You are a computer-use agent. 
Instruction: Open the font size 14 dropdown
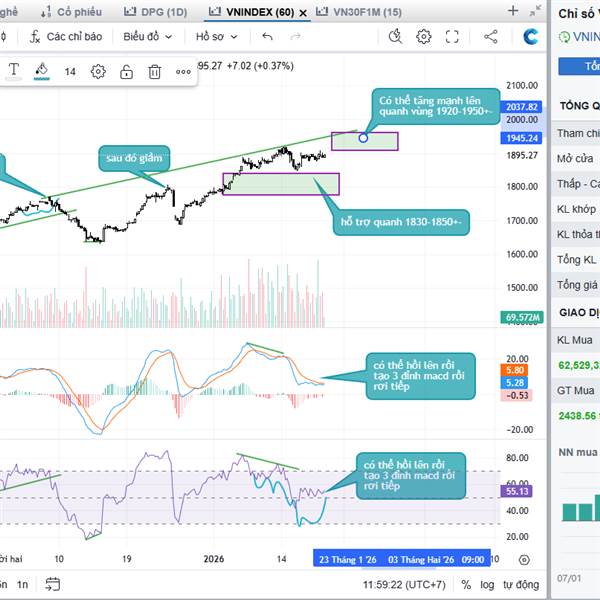point(70,72)
